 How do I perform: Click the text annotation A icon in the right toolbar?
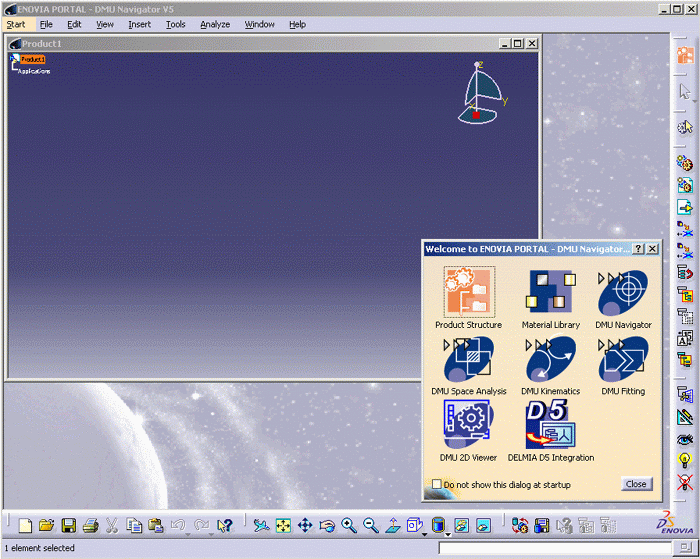(685, 338)
